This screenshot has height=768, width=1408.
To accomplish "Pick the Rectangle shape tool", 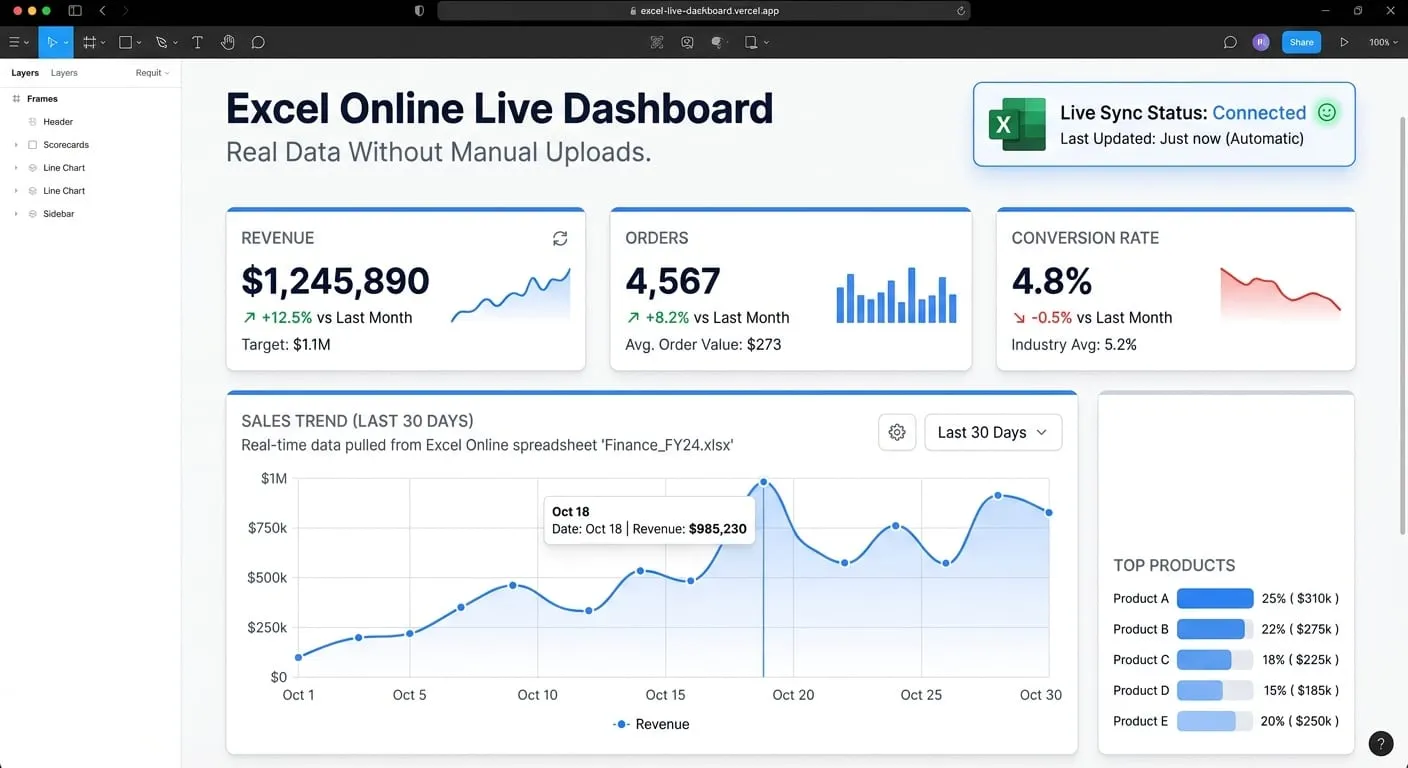I will click(x=126, y=42).
